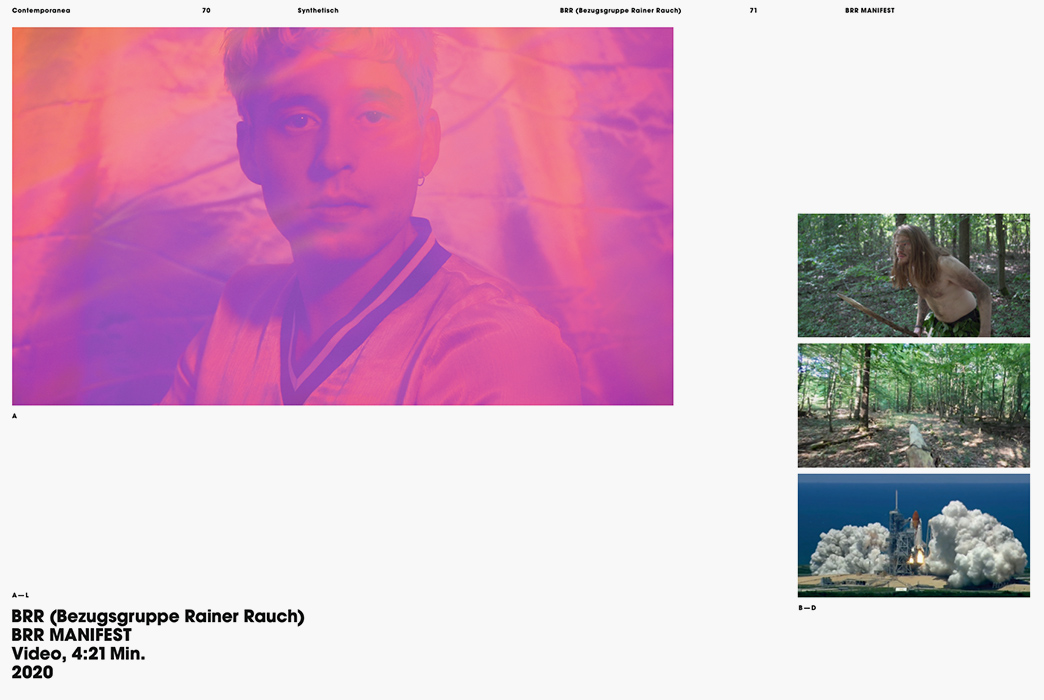
Task: Click the A—L figure range label
Action: coord(20,595)
